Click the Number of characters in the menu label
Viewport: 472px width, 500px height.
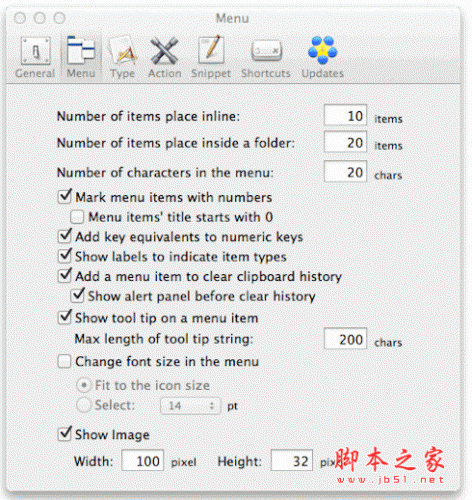pyautogui.click(x=165, y=173)
